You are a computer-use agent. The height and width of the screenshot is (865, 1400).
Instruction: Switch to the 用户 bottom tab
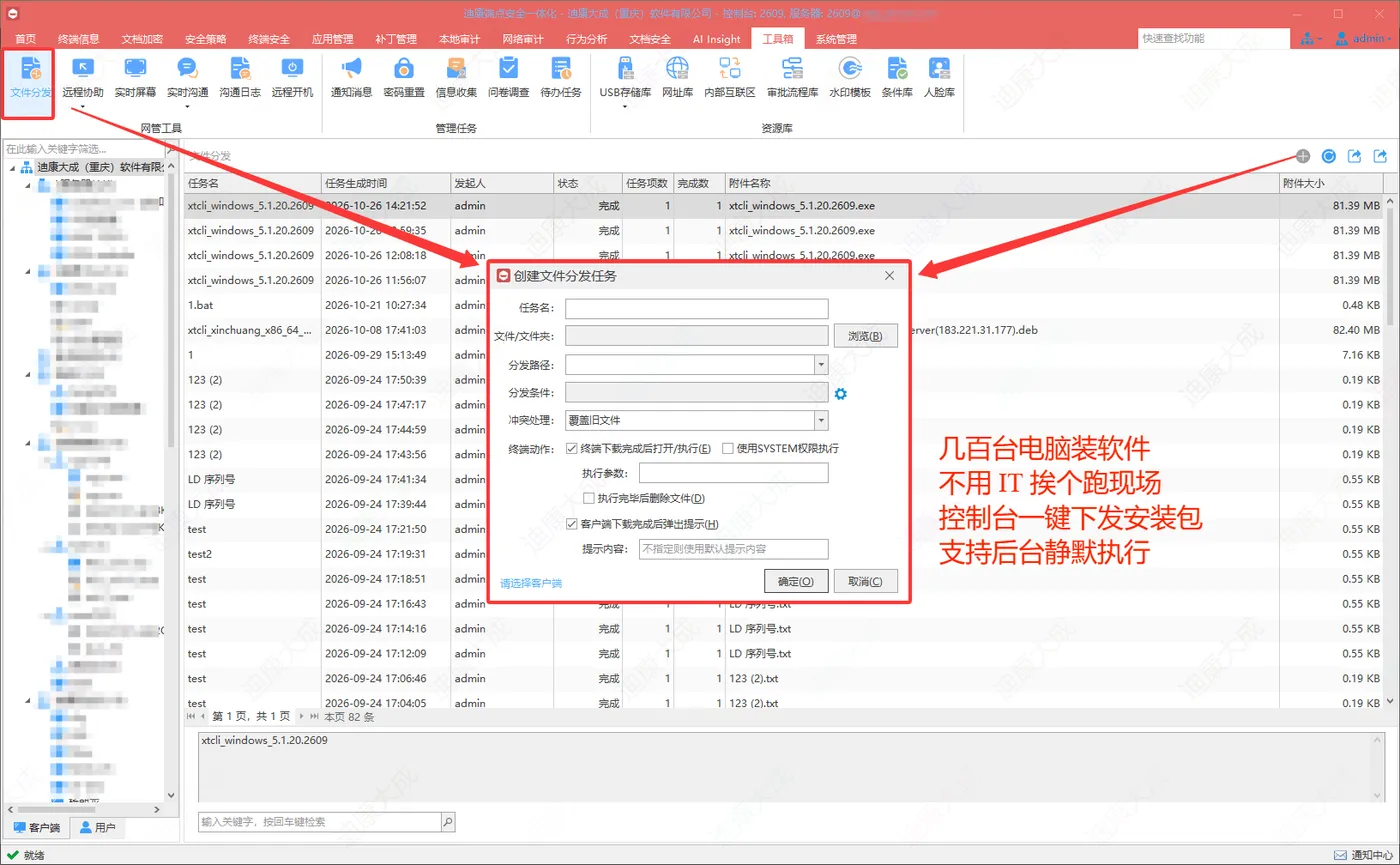tap(98, 828)
